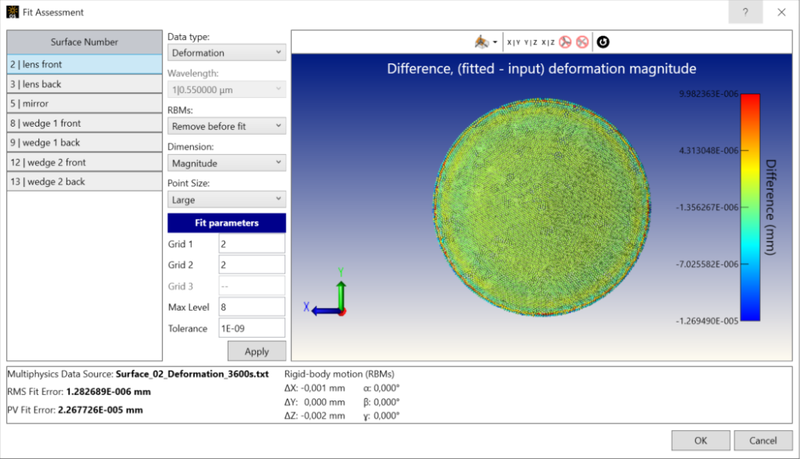Reset the view with the black circular icon
The width and height of the screenshot is (800, 459).
tap(603, 42)
